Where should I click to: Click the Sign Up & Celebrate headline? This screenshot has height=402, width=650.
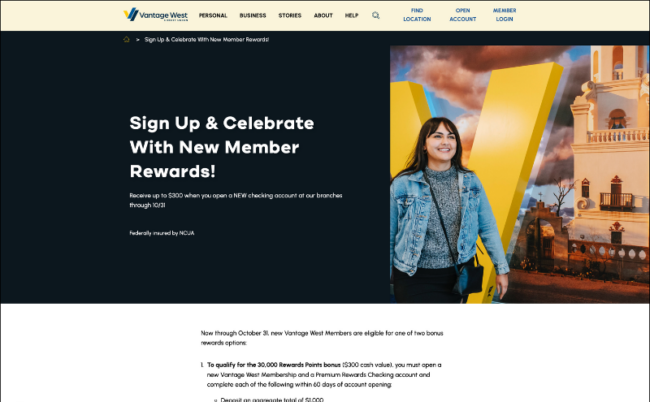(222, 147)
